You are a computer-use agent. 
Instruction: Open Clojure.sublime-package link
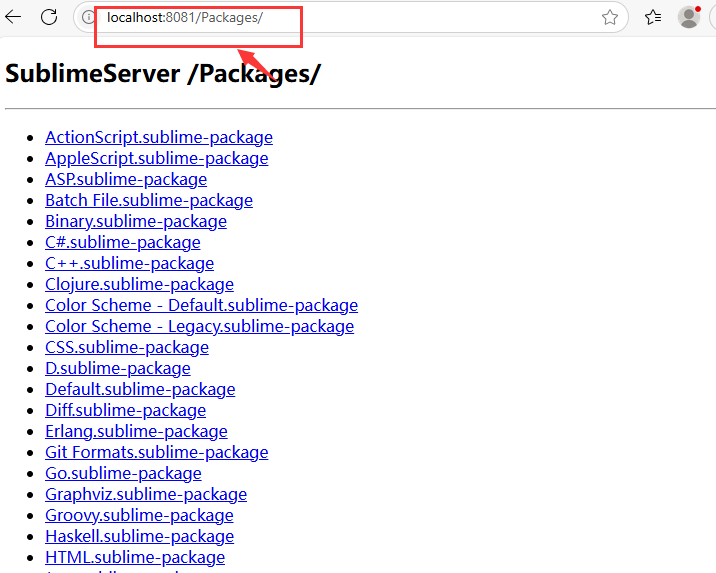[x=139, y=284]
